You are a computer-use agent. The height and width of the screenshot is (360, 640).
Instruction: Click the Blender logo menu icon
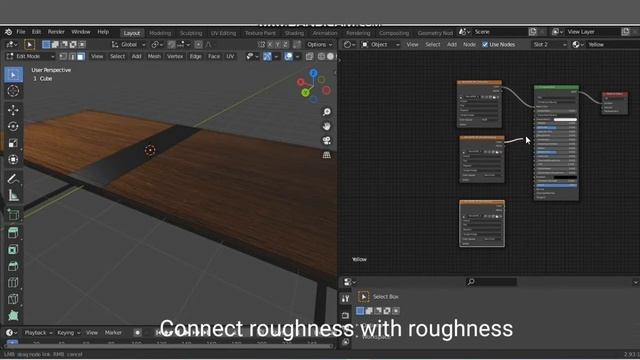pyautogui.click(x=8, y=32)
